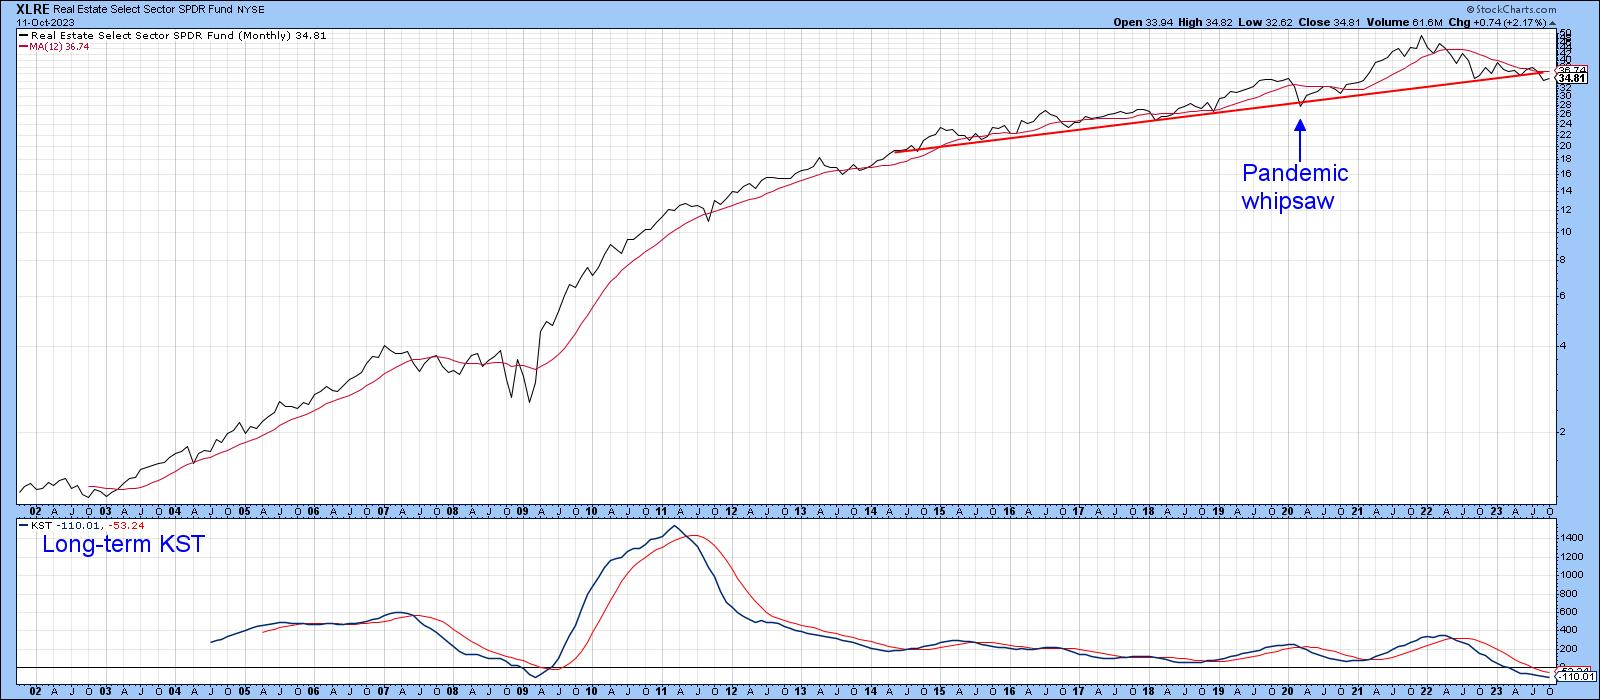Click the 4 label on the price axis
This screenshot has width=1600, height=700.
1563,346
